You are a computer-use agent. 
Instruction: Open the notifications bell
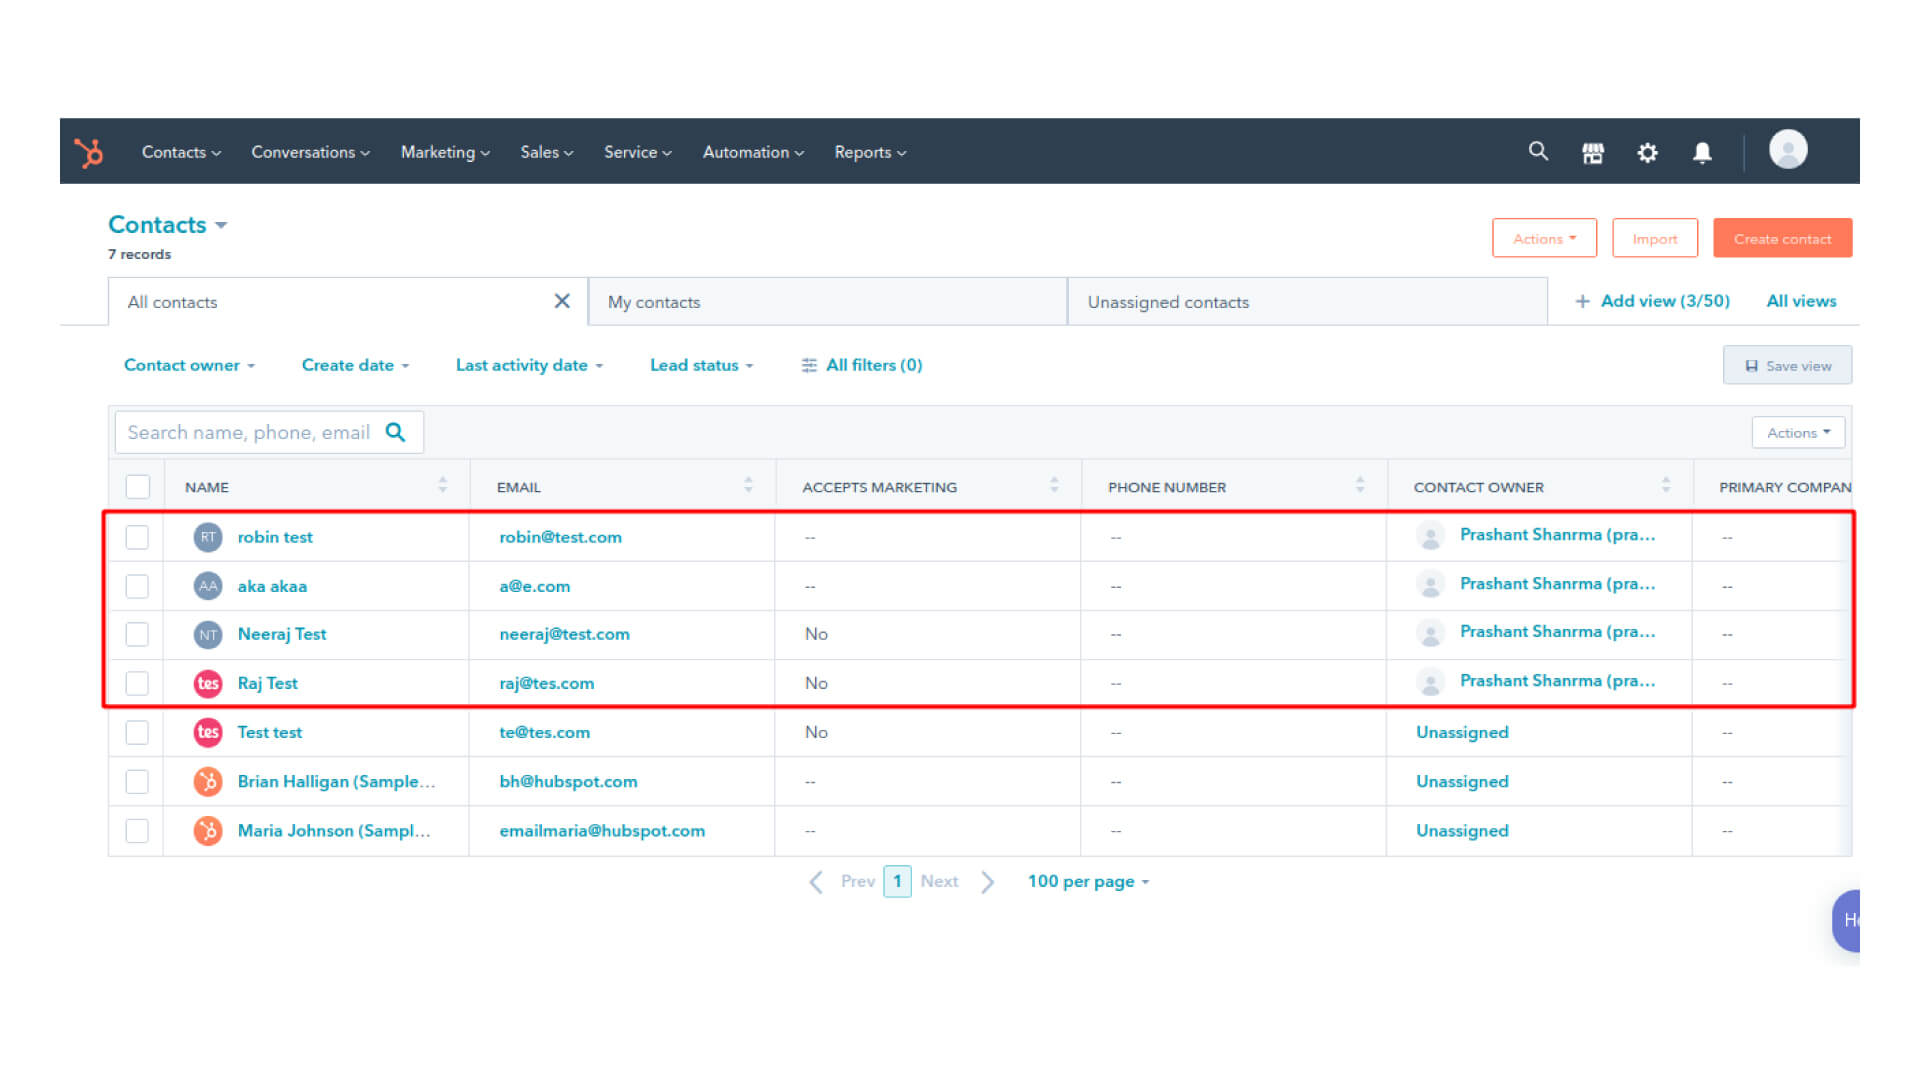pyautogui.click(x=1702, y=153)
